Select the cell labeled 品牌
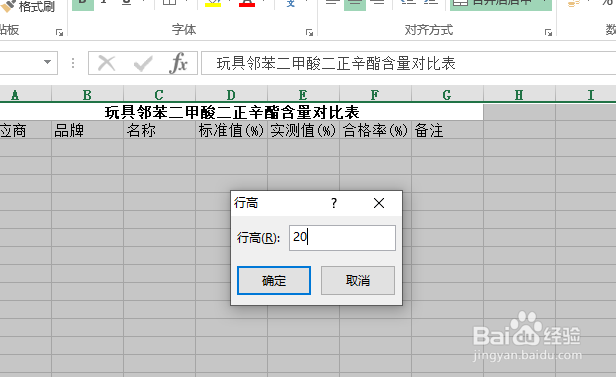The image size is (616, 377). coord(87,130)
